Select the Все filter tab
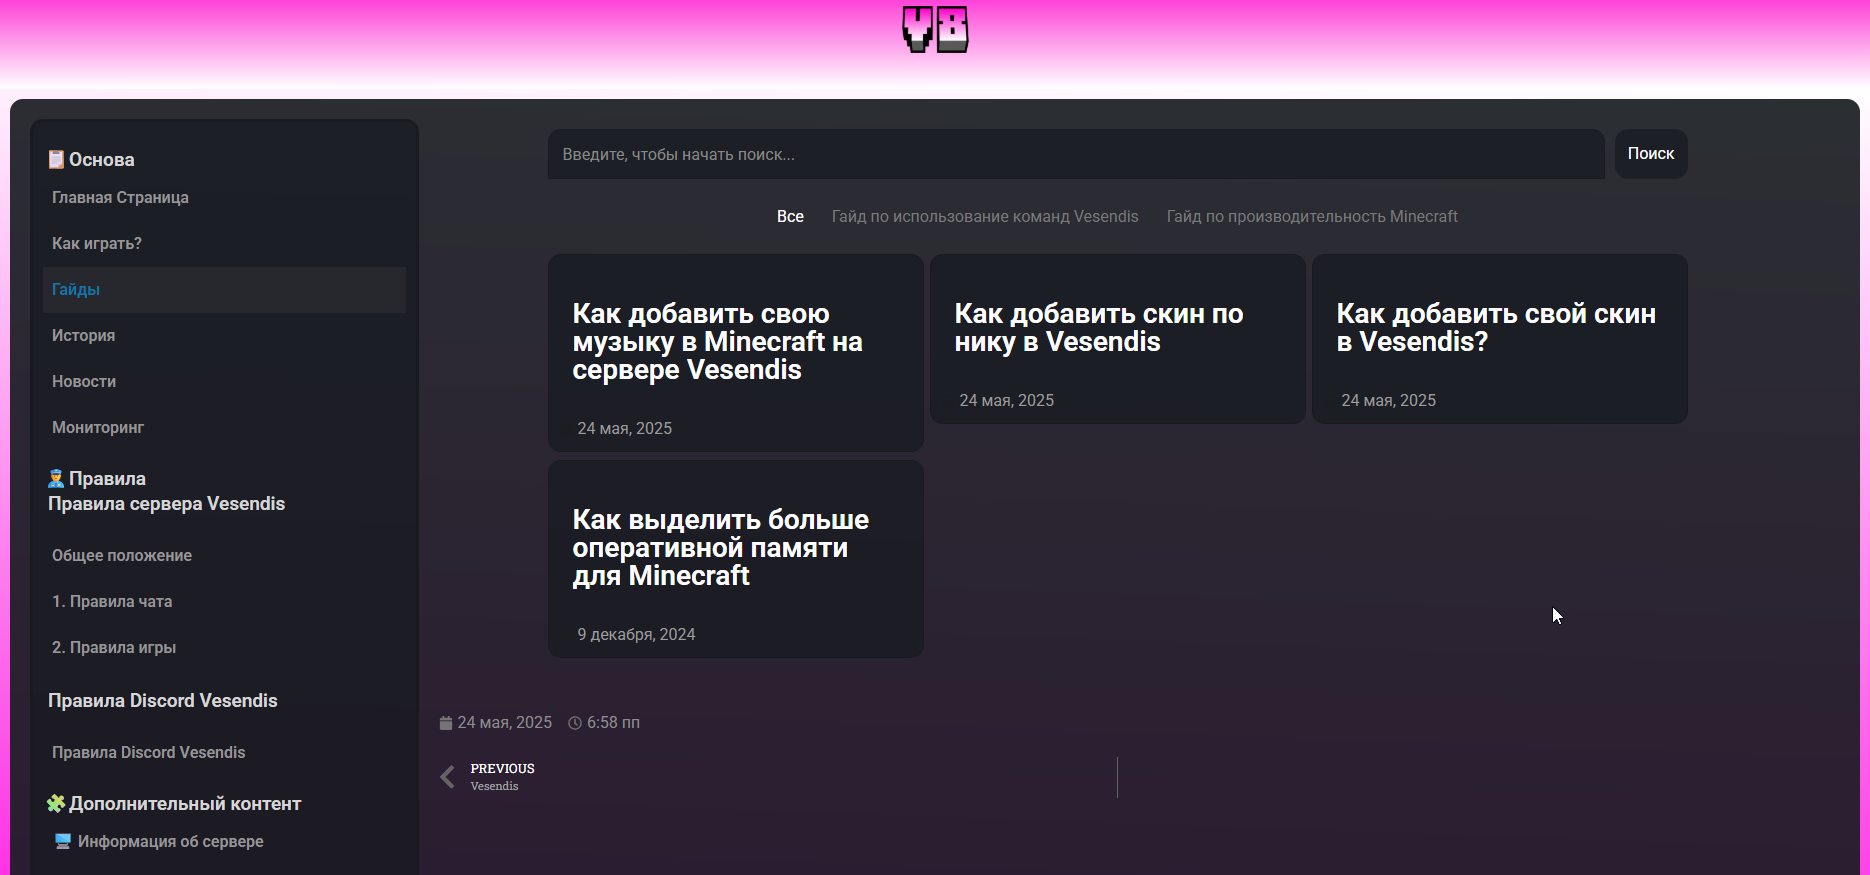The width and height of the screenshot is (1870, 875). pos(790,217)
